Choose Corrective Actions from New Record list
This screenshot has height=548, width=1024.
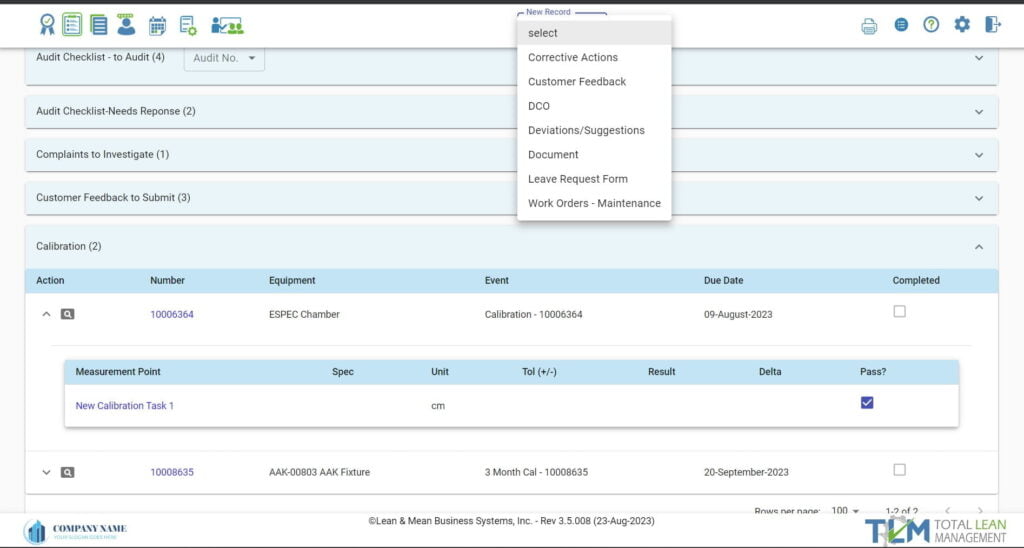point(594,57)
